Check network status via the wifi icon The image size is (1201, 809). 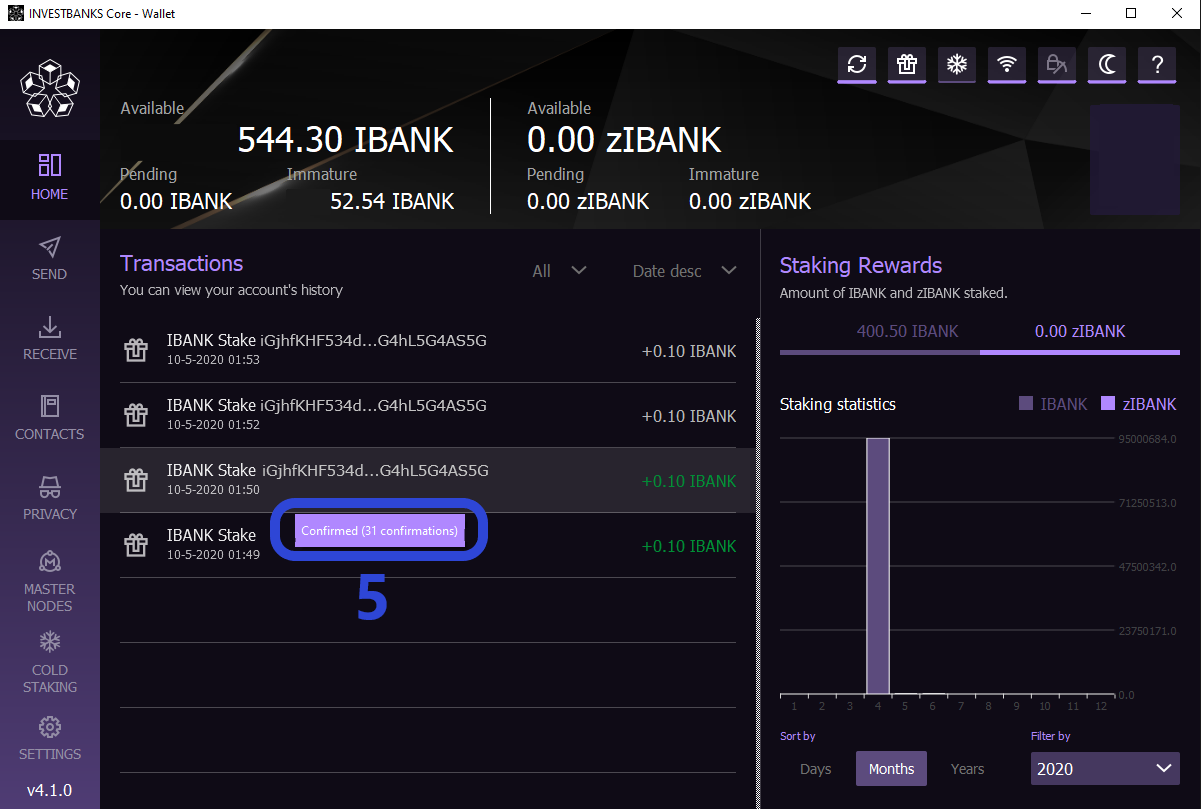[1007, 65]
